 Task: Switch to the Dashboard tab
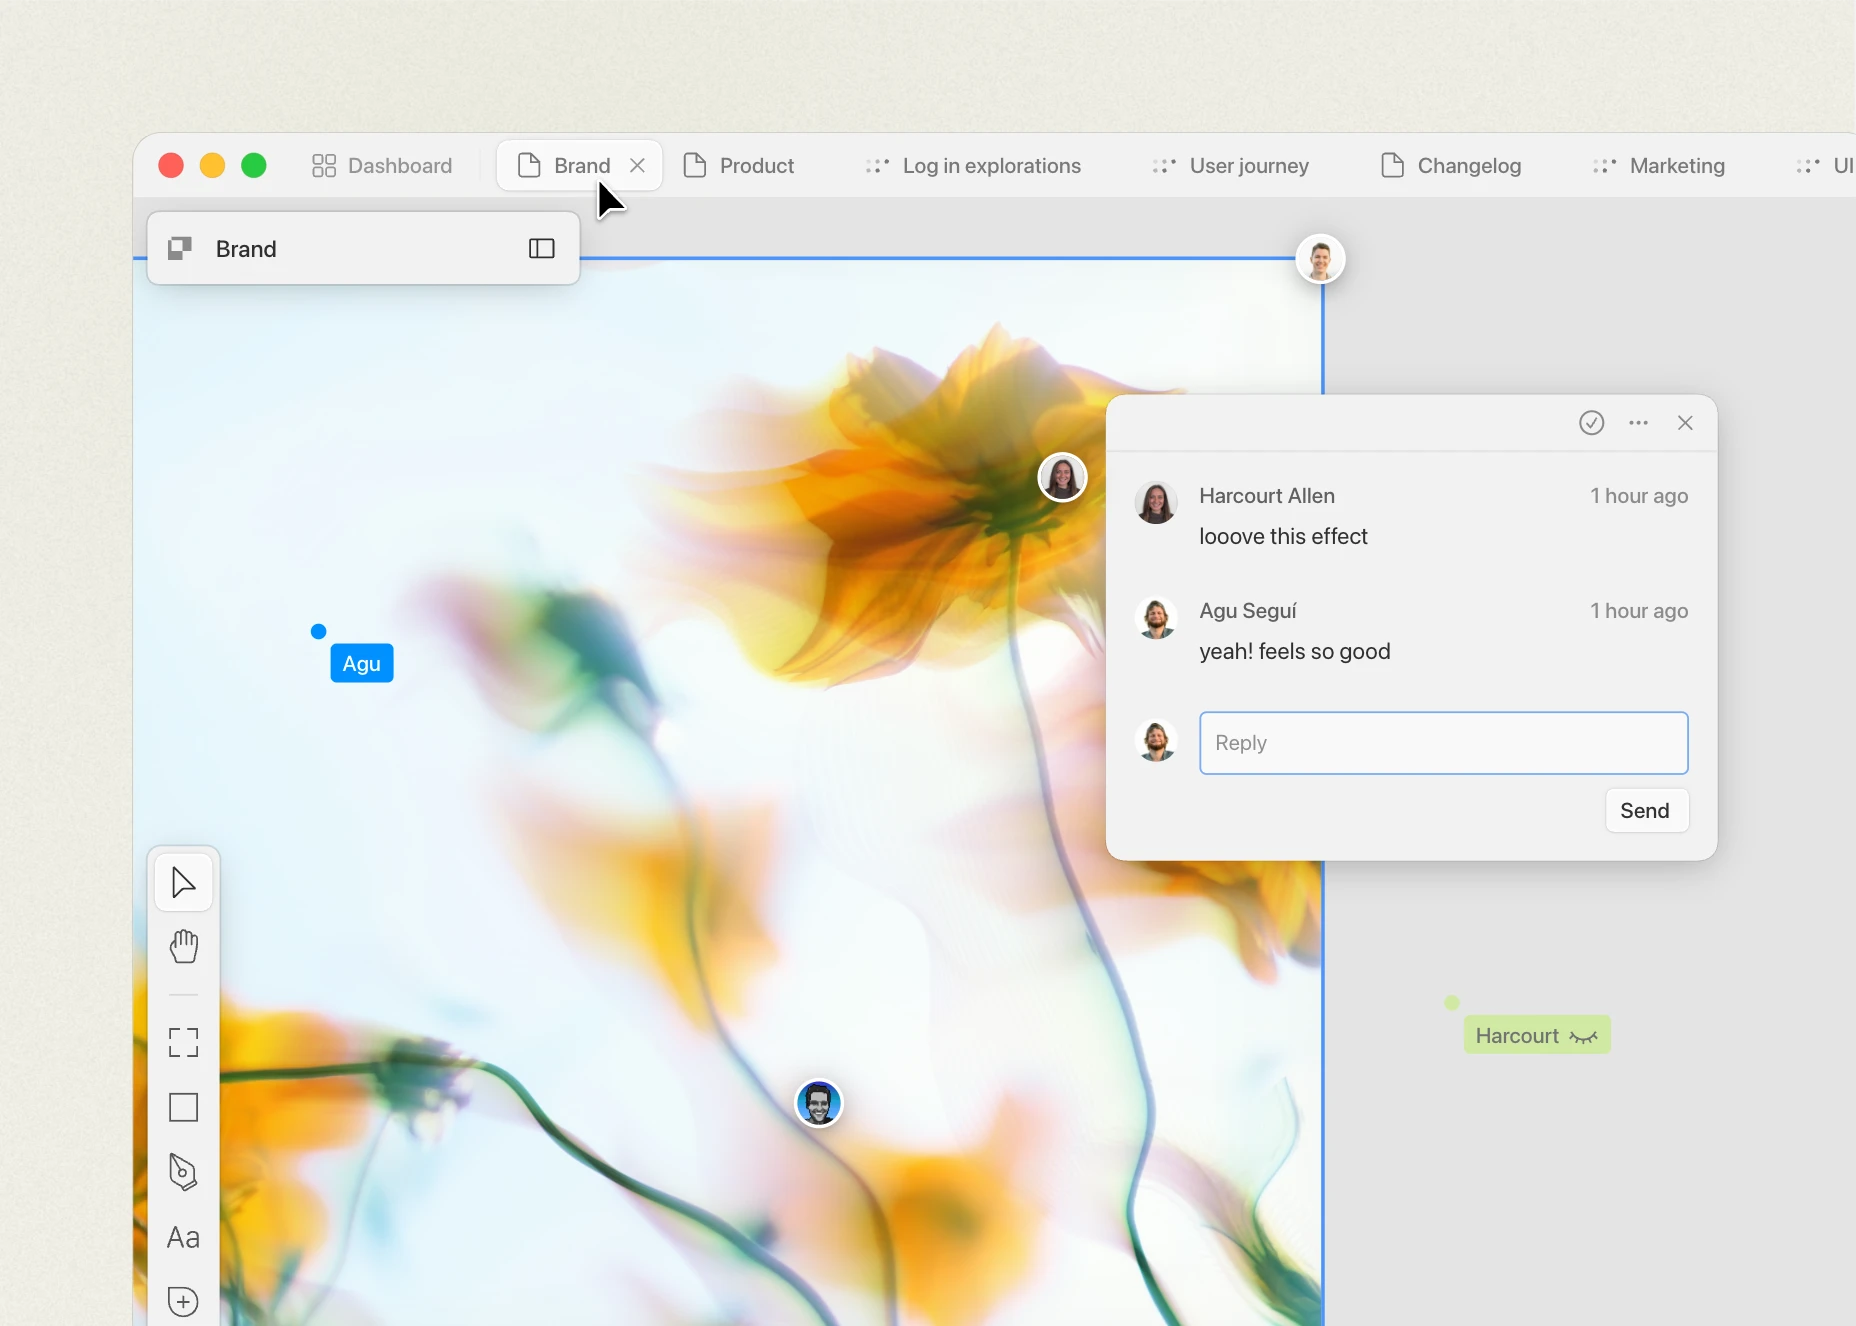point(382,165)
